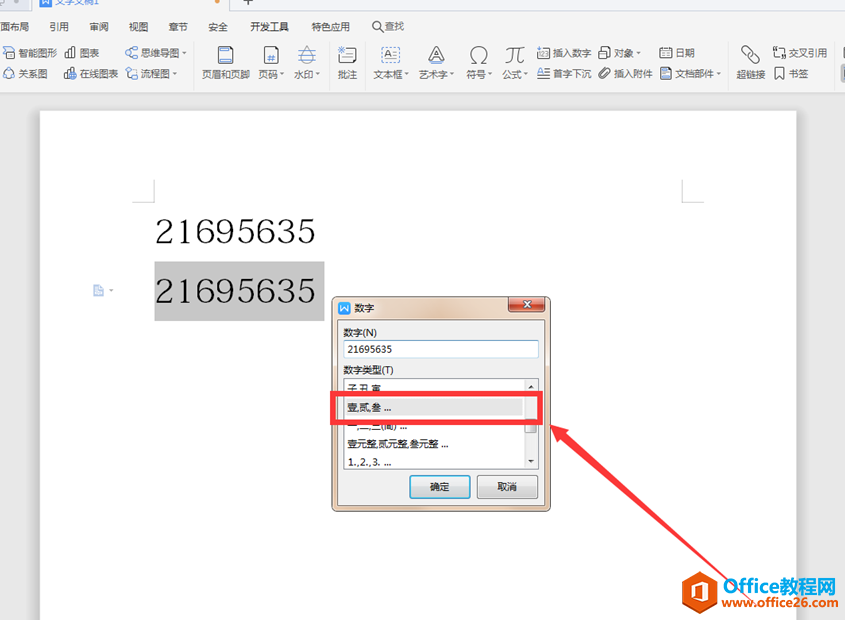Select the 壹,贰,叁 ... number type
The height and width of the screenshot is (620, 845).
(x=434, y=408)
